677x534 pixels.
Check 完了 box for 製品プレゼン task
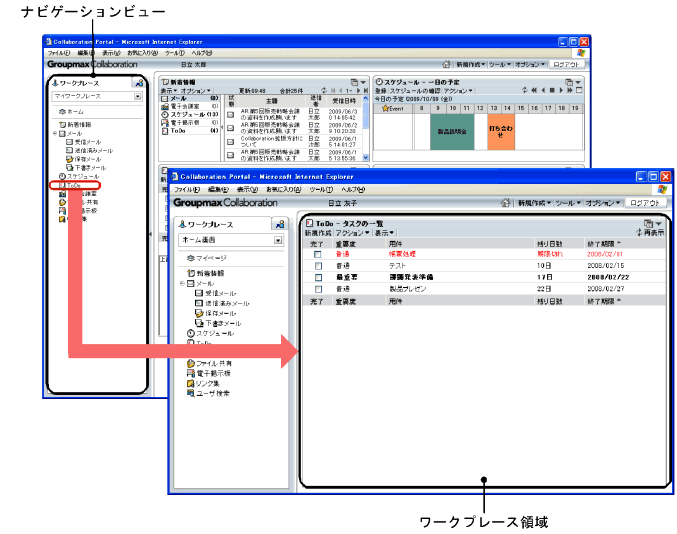[x=318, y=289]
